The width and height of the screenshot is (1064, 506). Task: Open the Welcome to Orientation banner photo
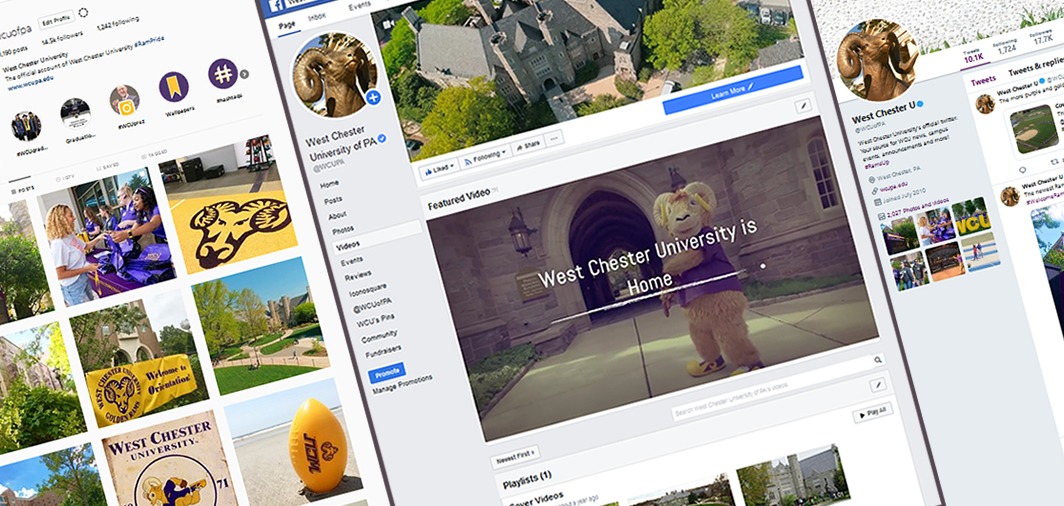click(140, 356)
